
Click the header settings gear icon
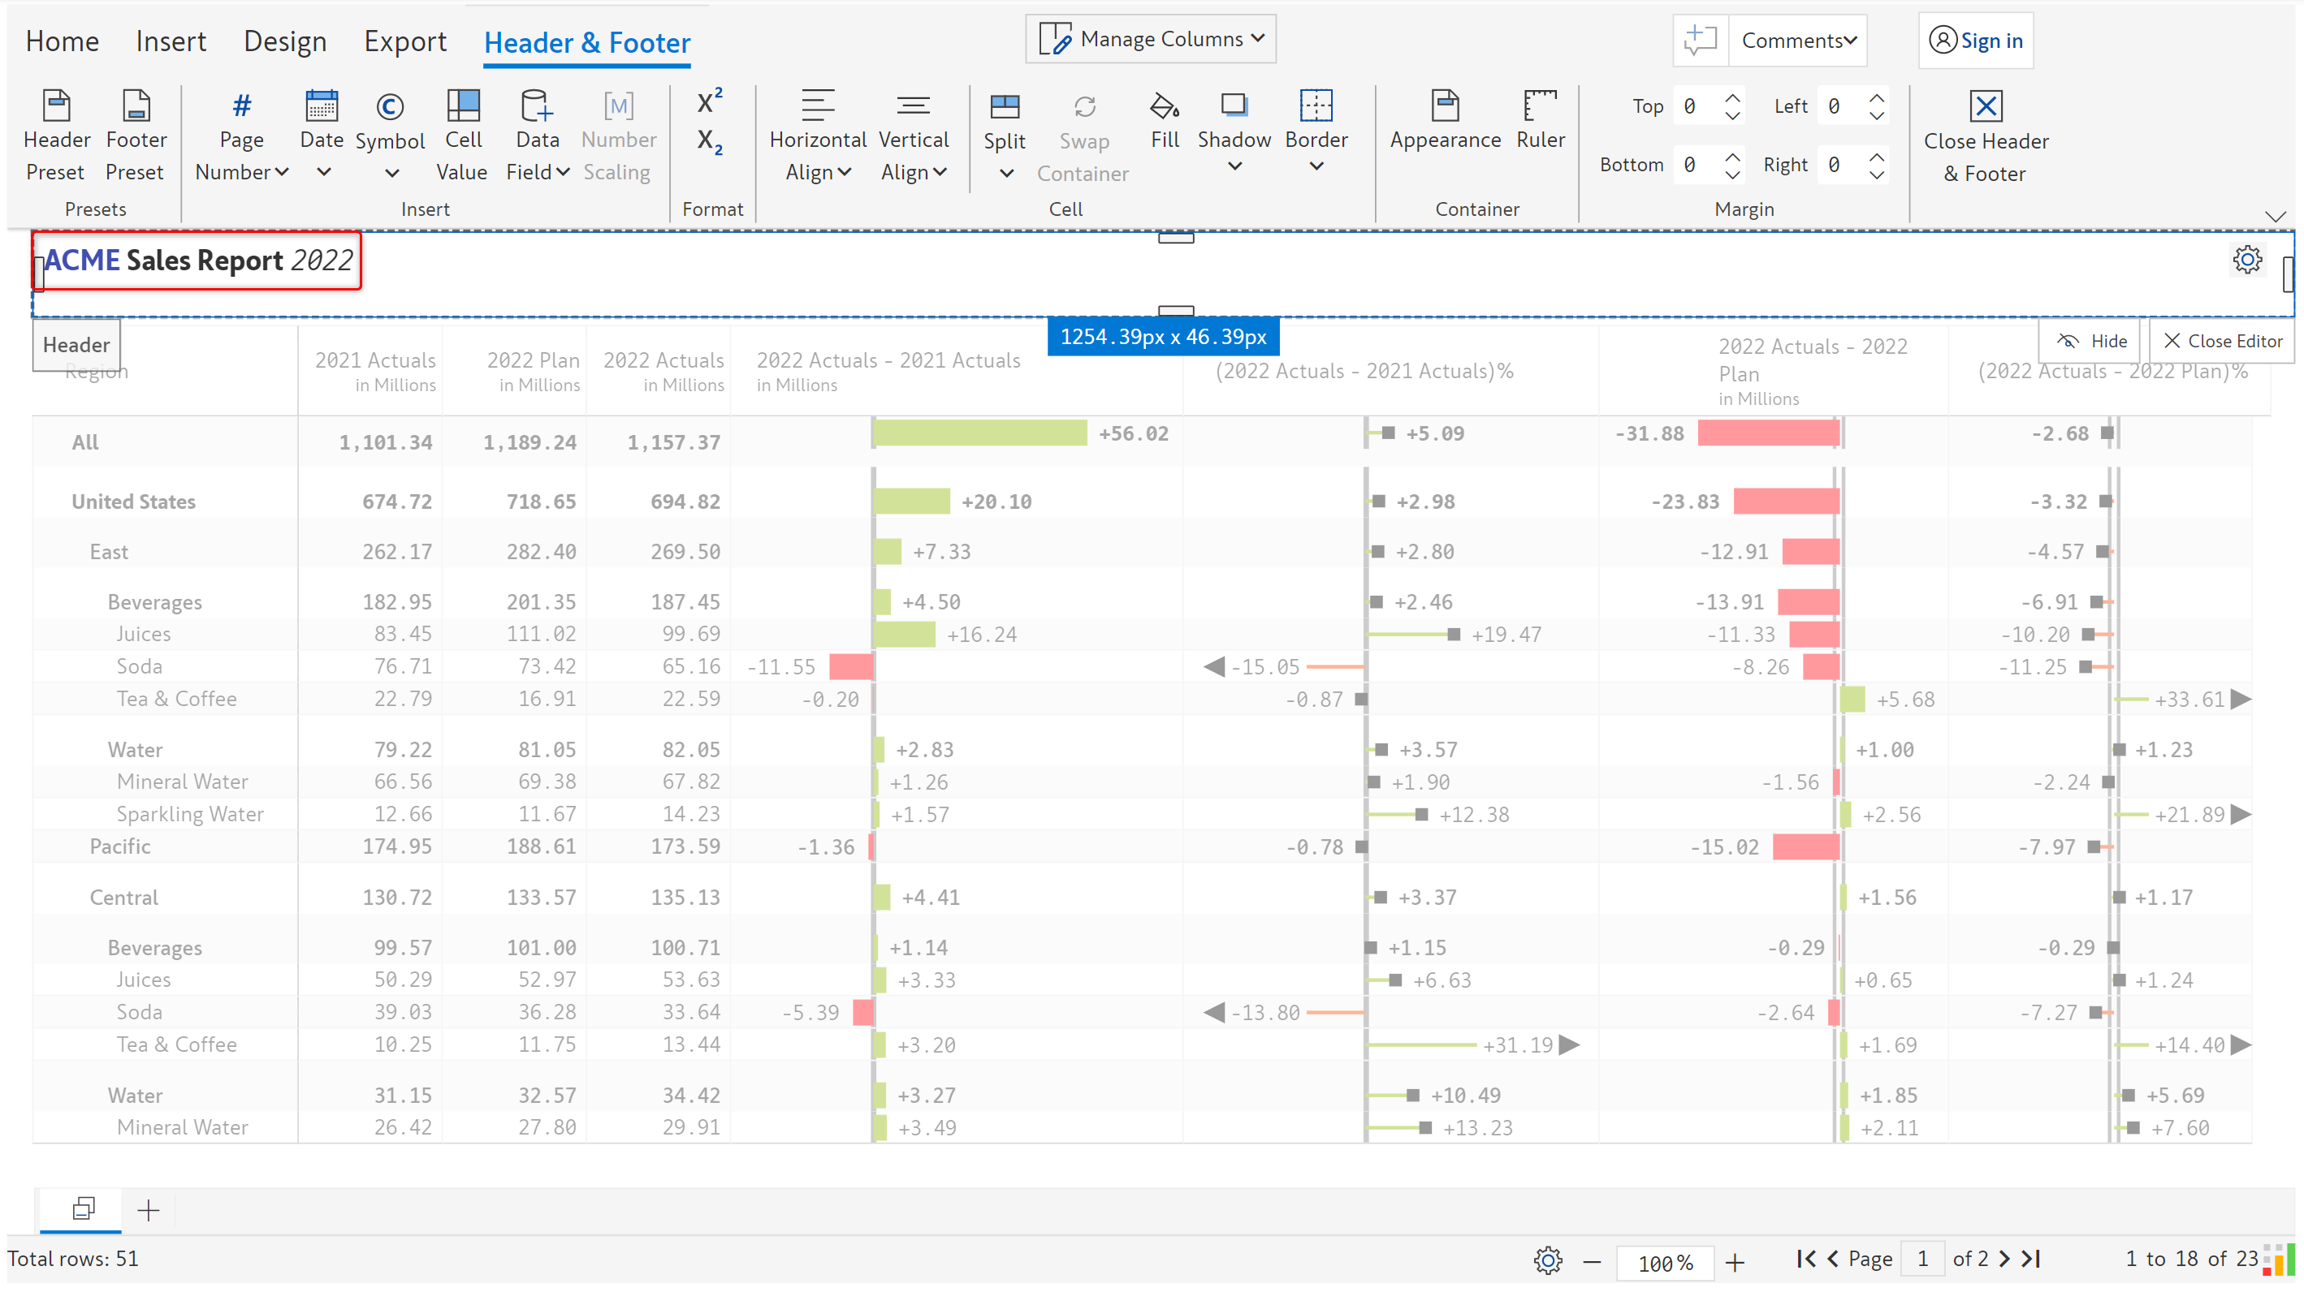point(2247,260)
